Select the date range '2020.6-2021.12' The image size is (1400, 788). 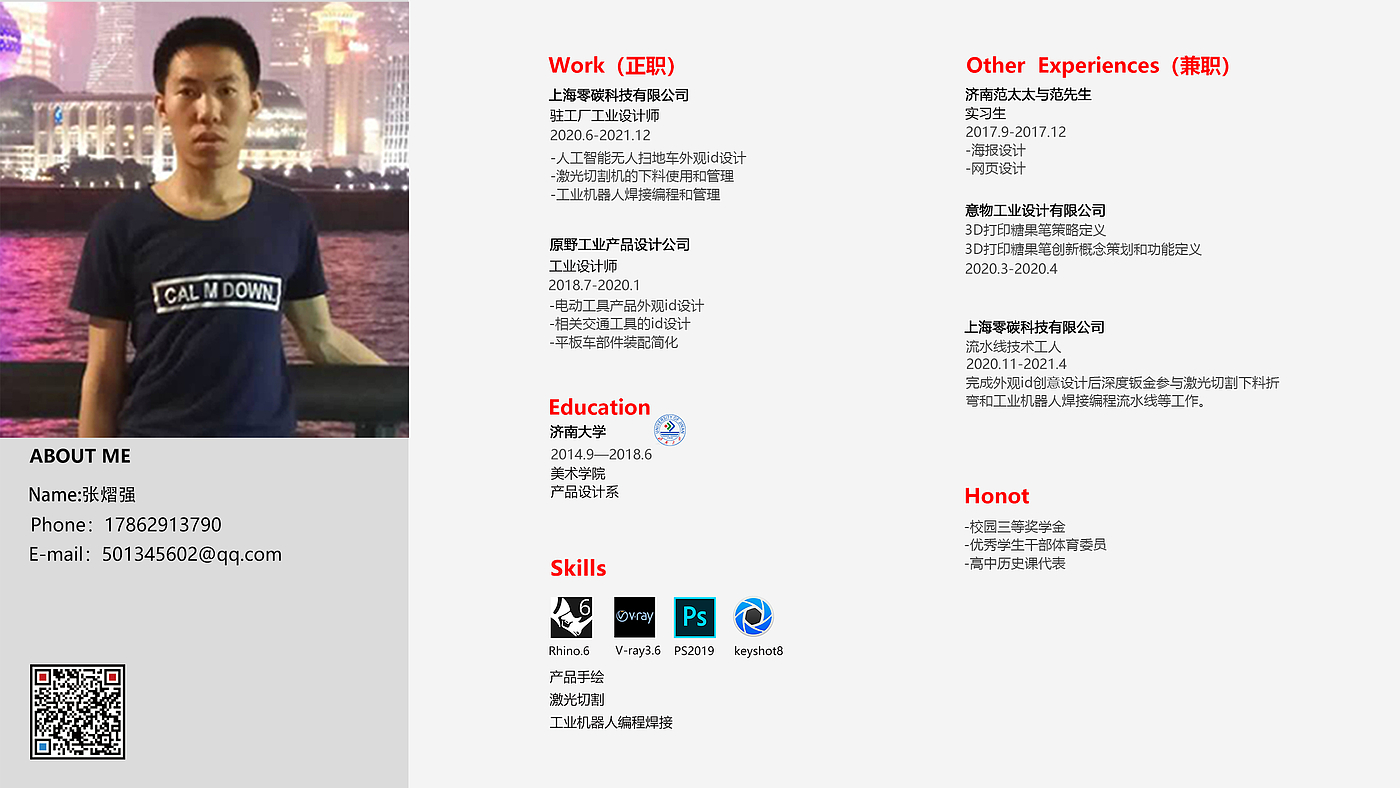(600, 135)
